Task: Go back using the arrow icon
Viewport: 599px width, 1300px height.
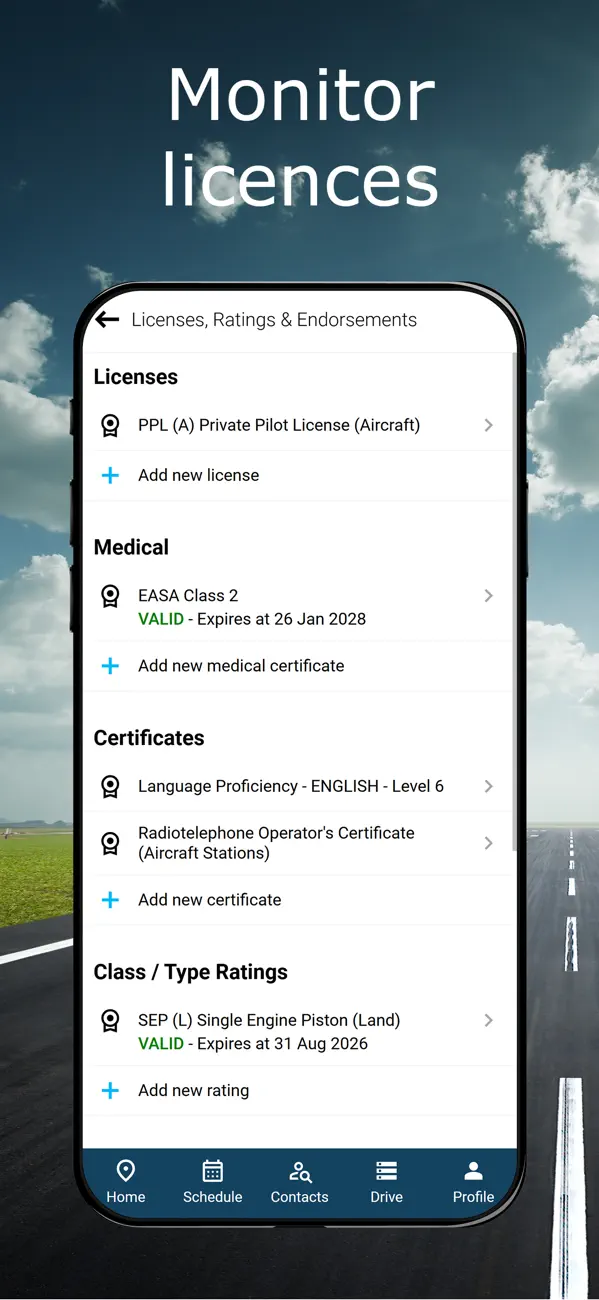Action: (107, 319)
